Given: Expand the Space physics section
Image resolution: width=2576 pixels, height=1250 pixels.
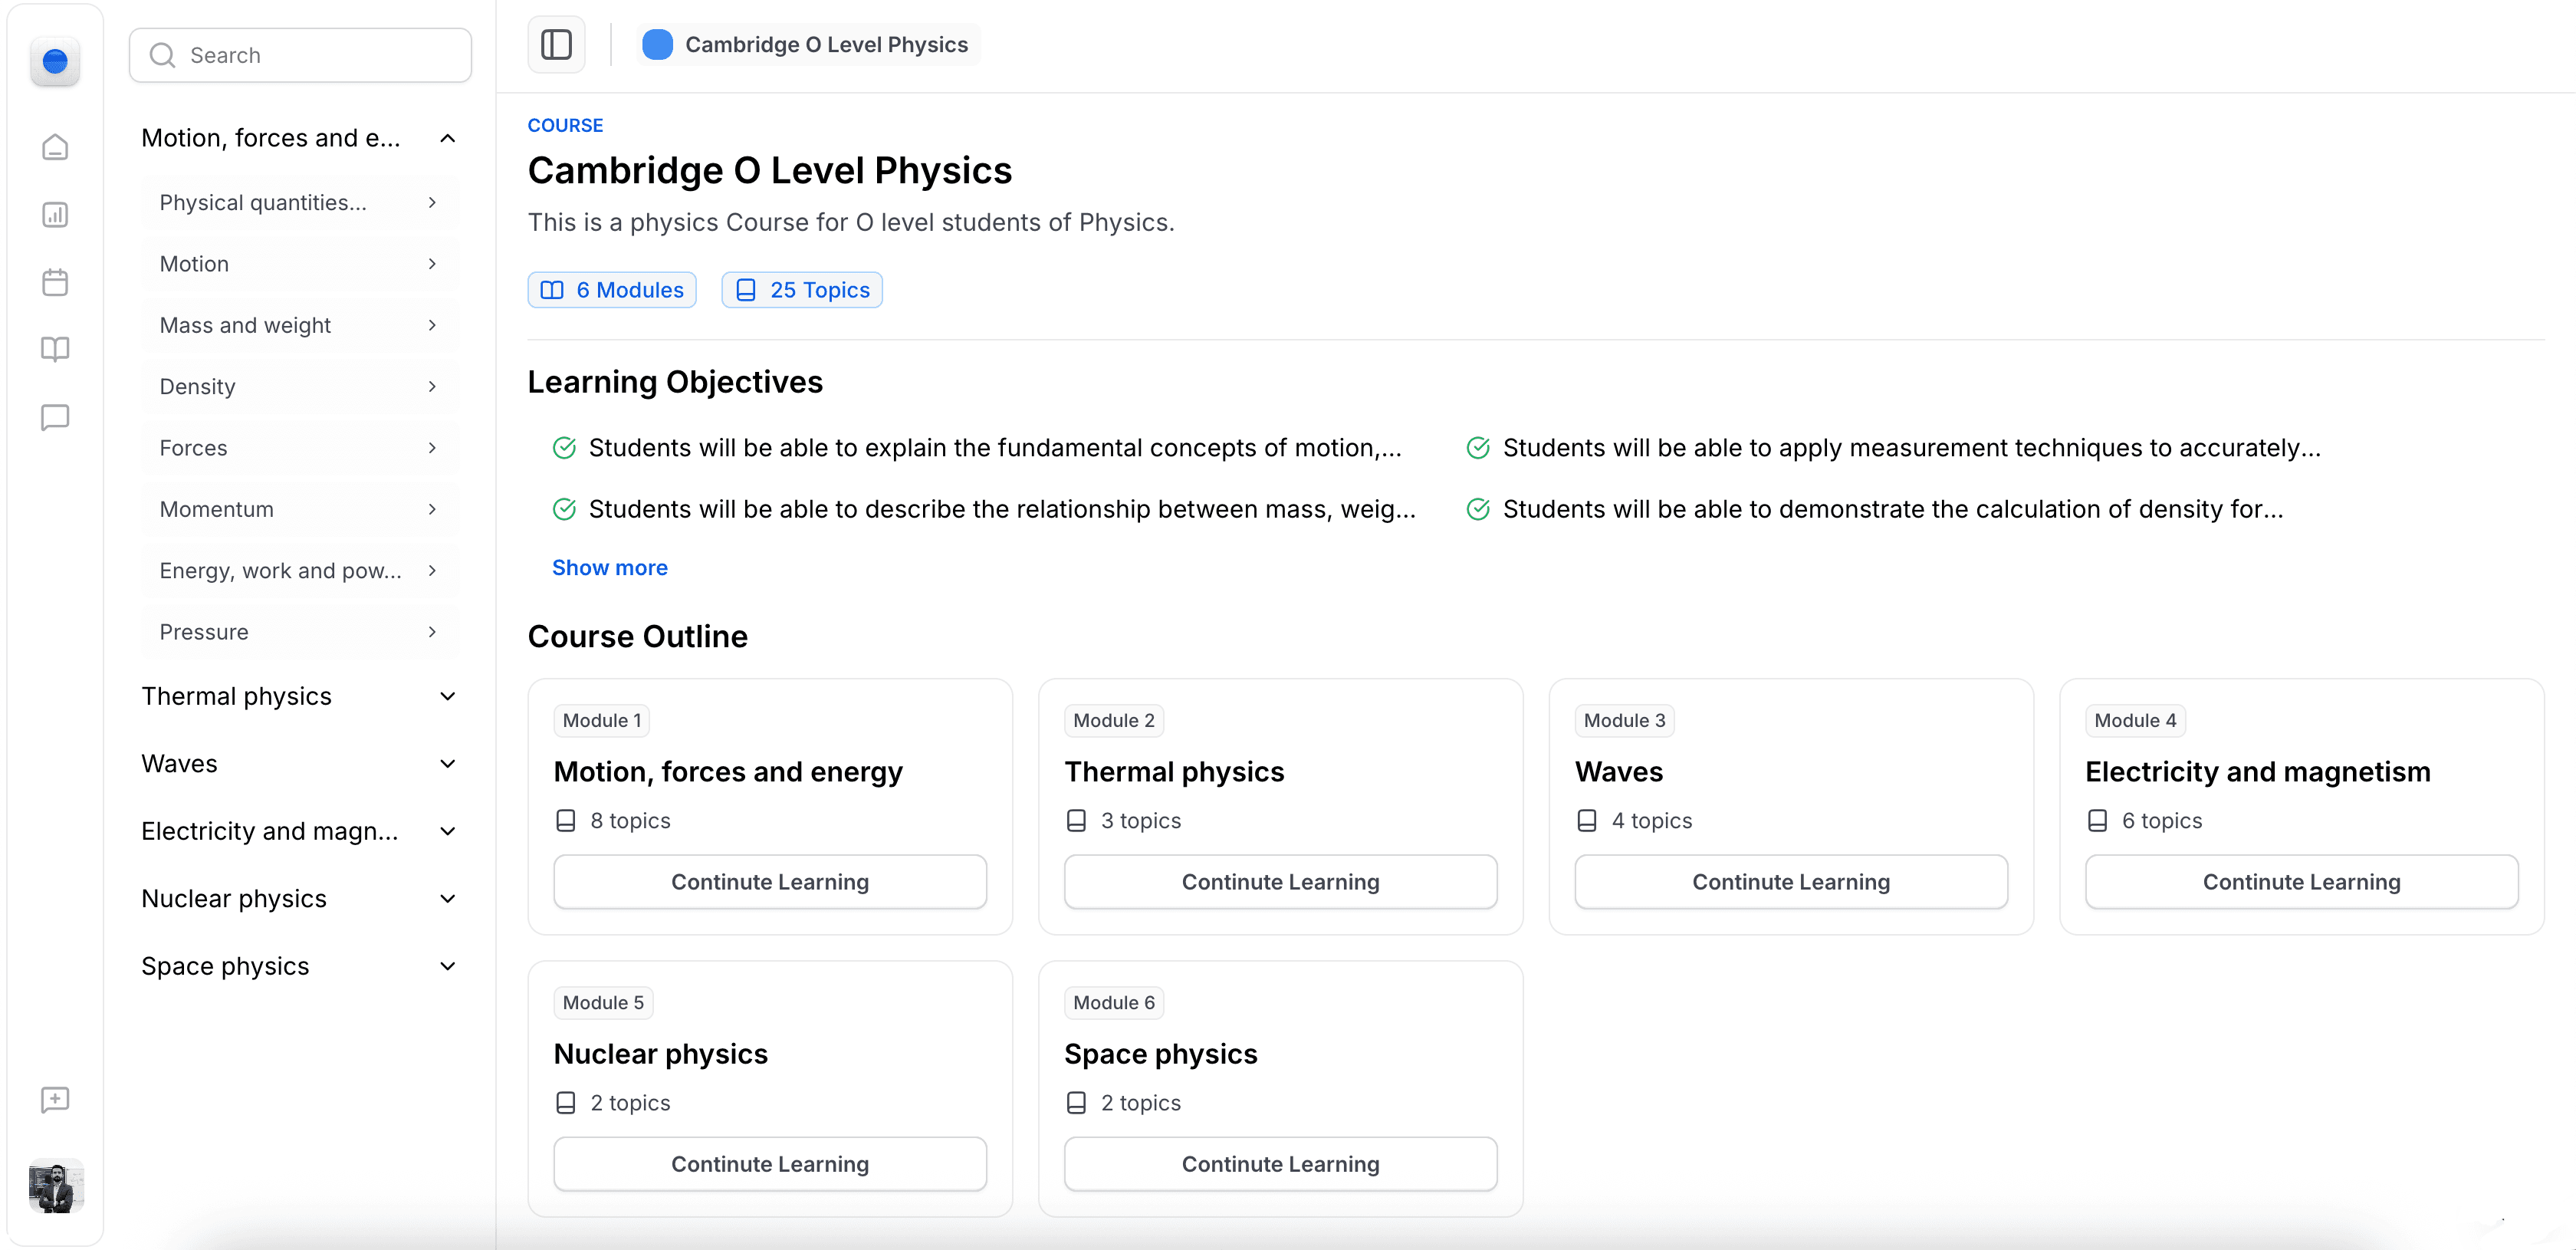Looking at the screenshot, I should click(447, 966).
